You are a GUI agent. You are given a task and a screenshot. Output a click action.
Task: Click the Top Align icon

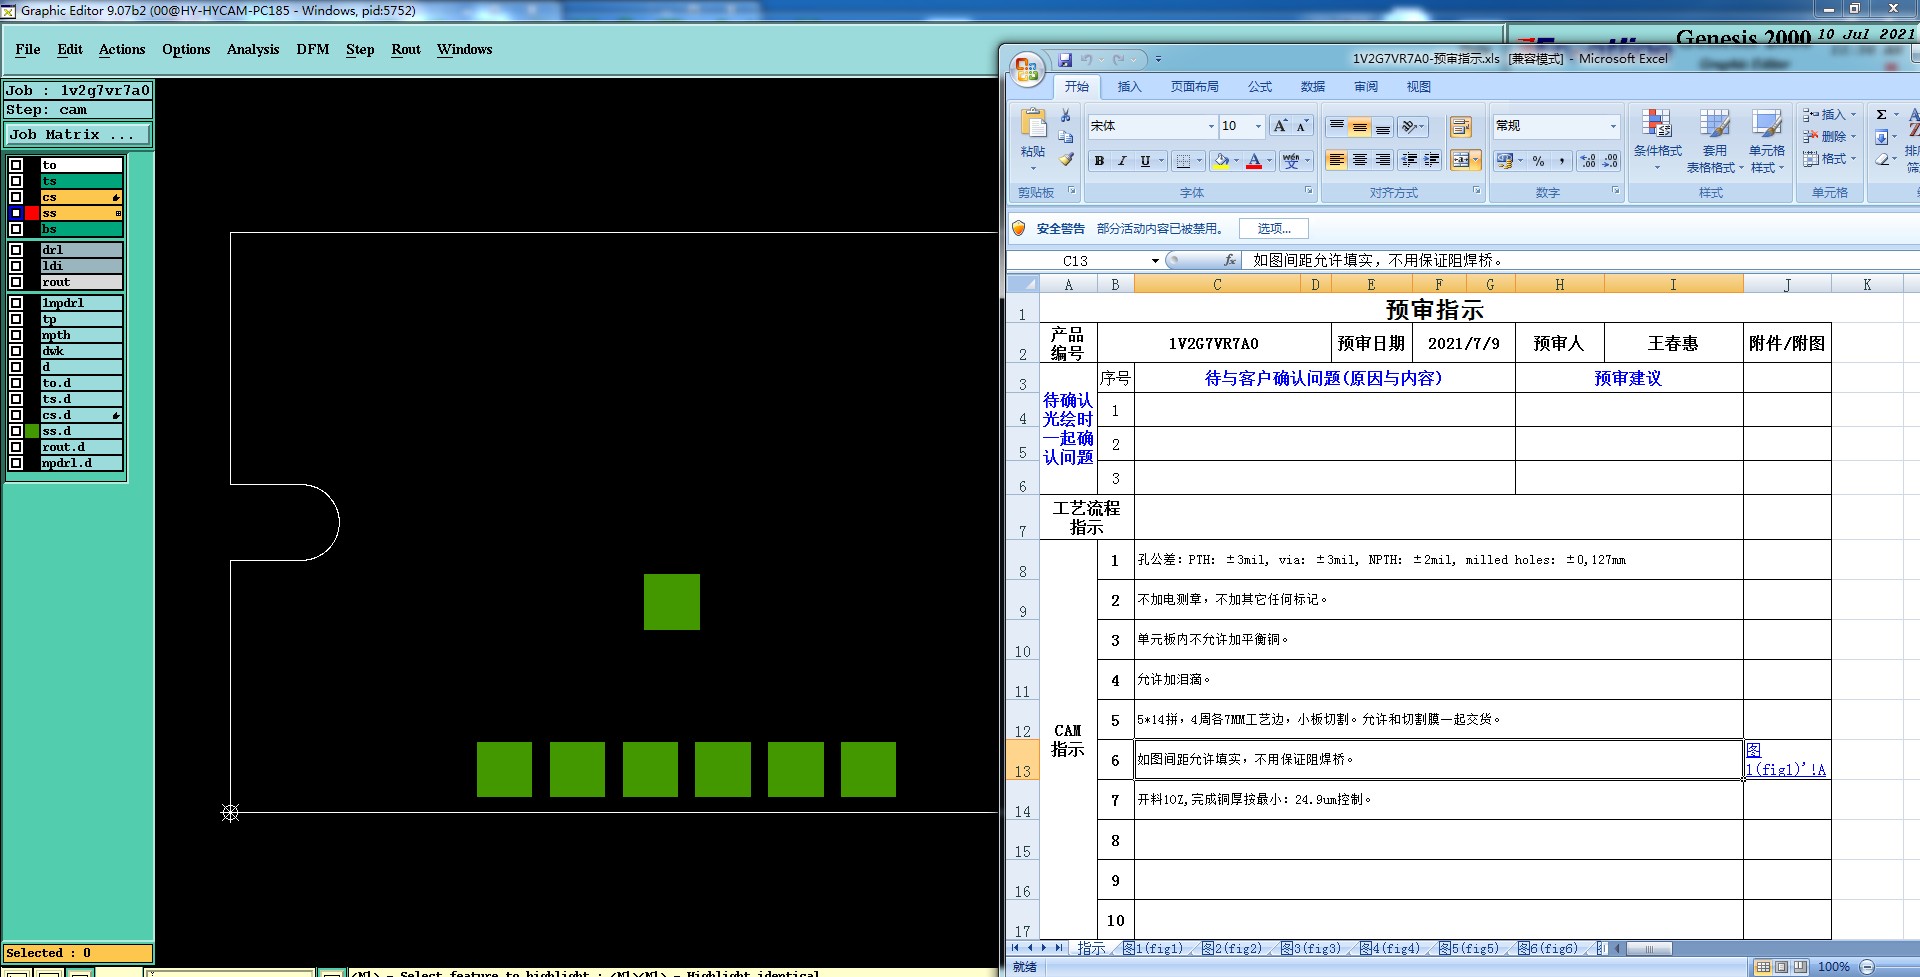[x=1336, y=127]
